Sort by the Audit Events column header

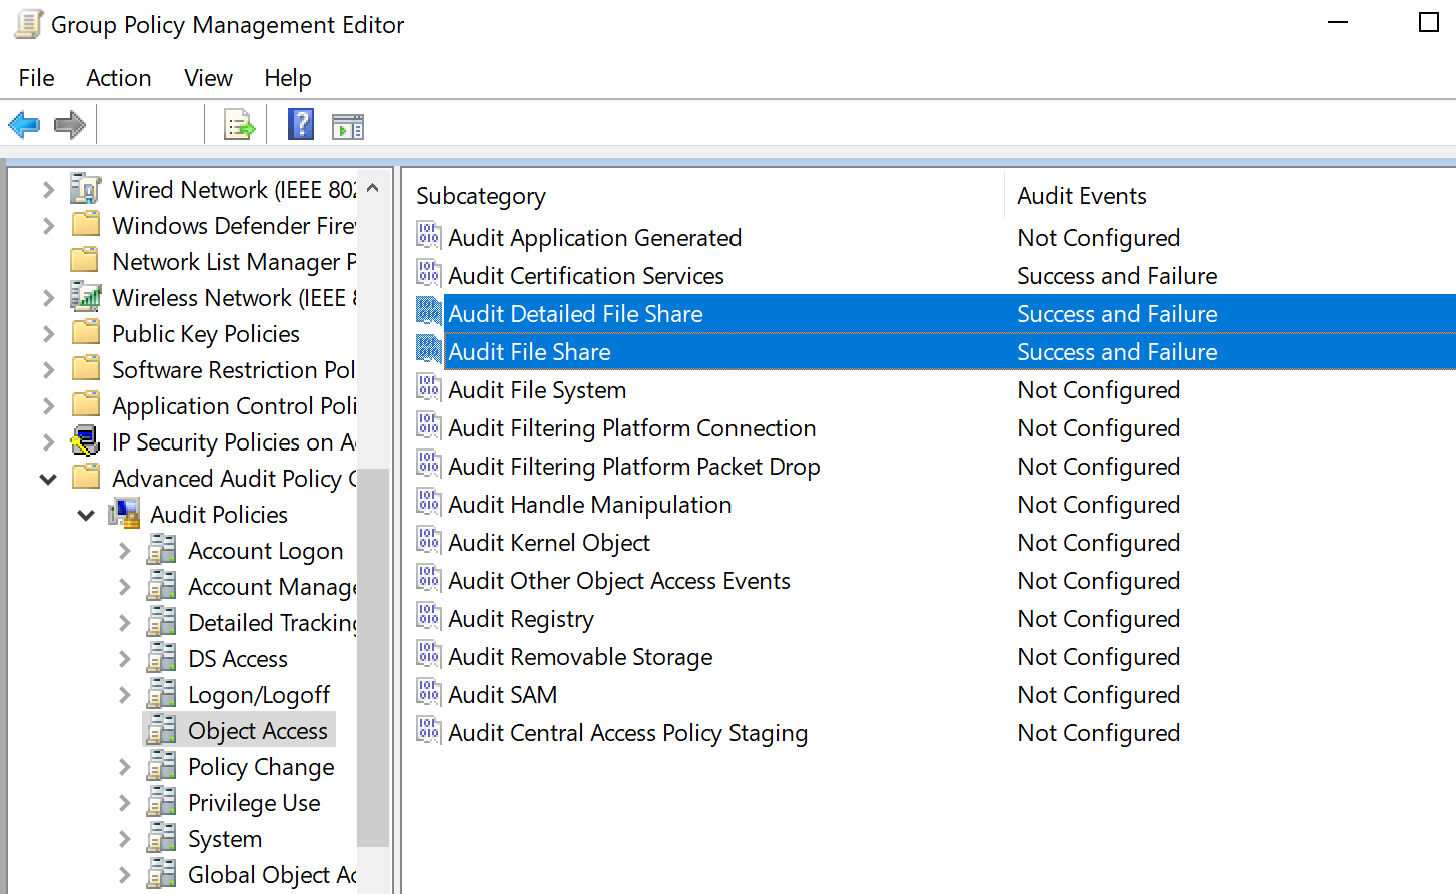1081,196
